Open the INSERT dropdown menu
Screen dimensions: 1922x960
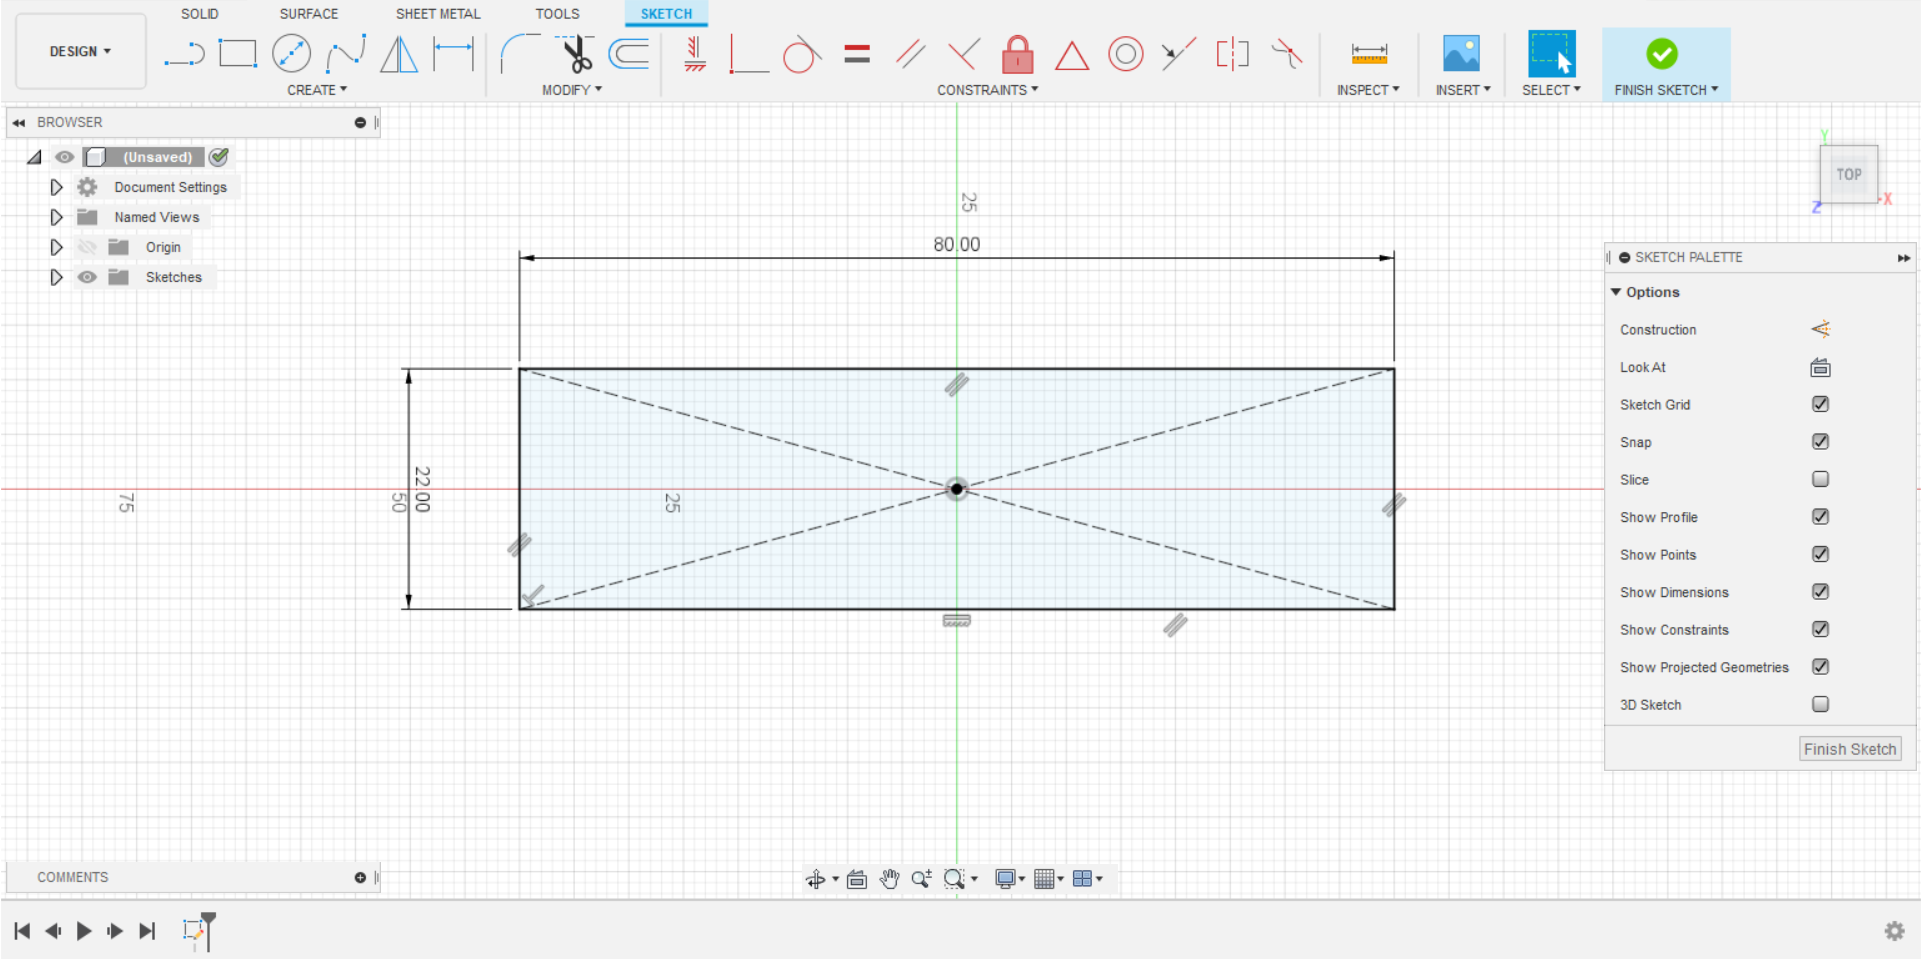1463,90
